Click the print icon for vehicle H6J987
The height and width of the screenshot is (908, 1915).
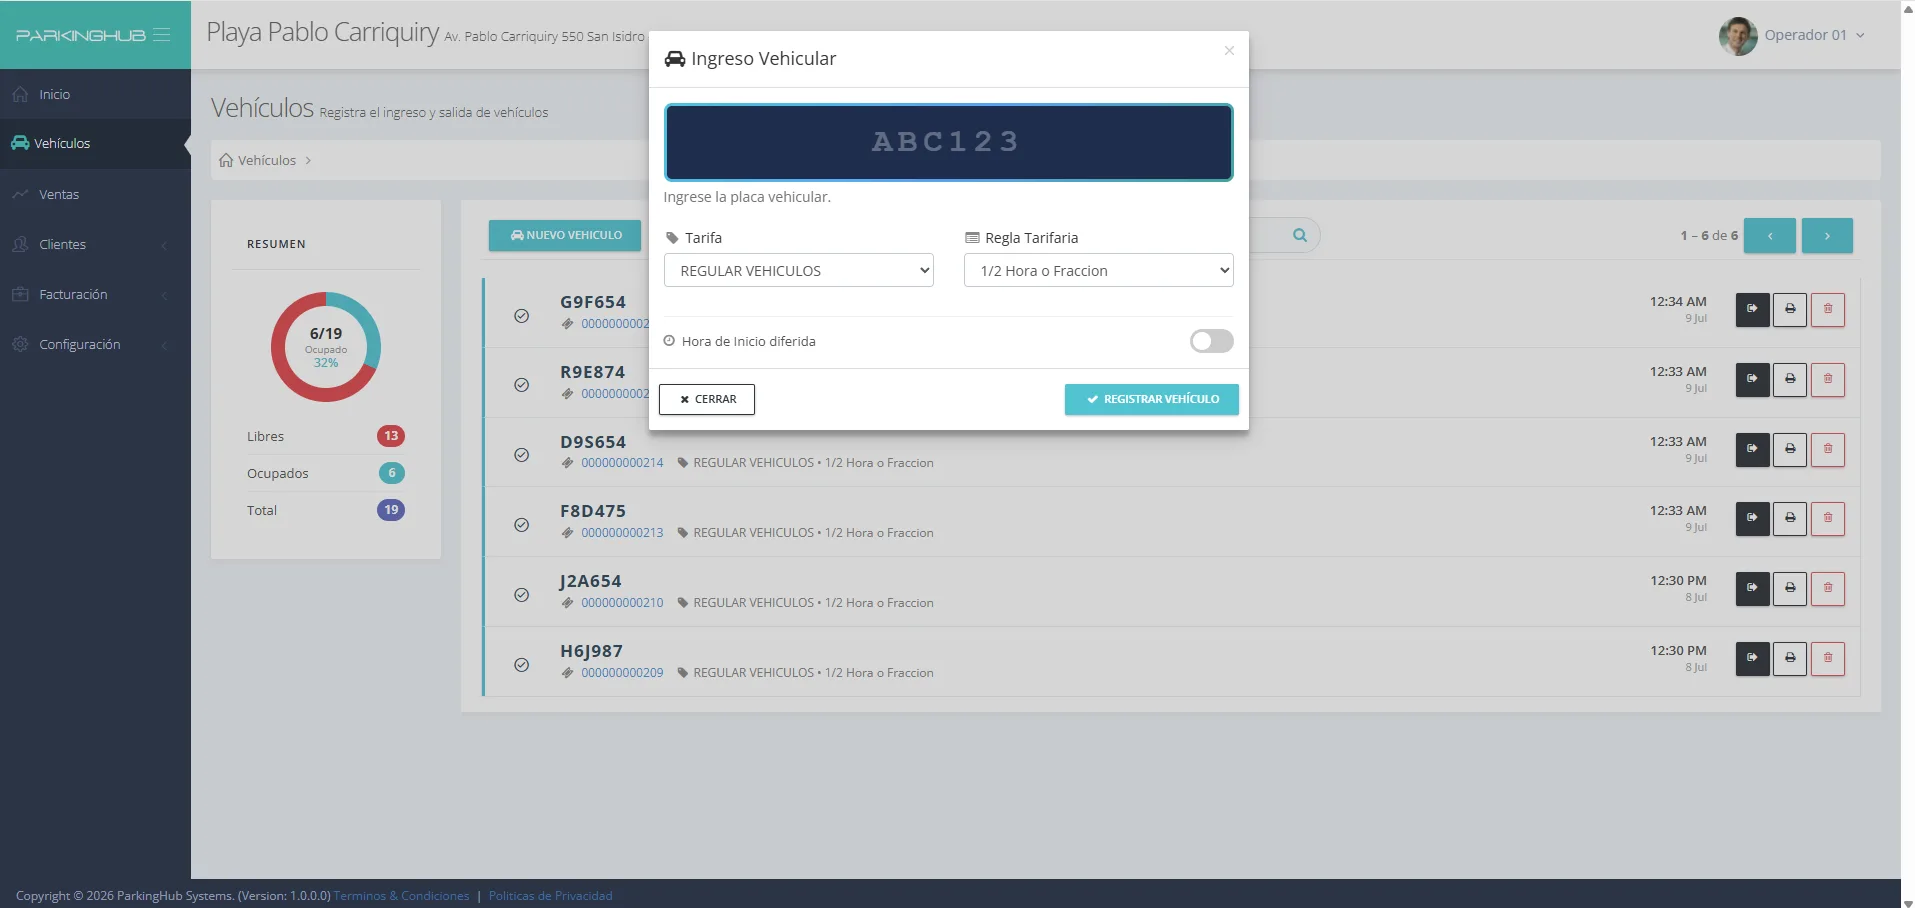point(1790,658)
